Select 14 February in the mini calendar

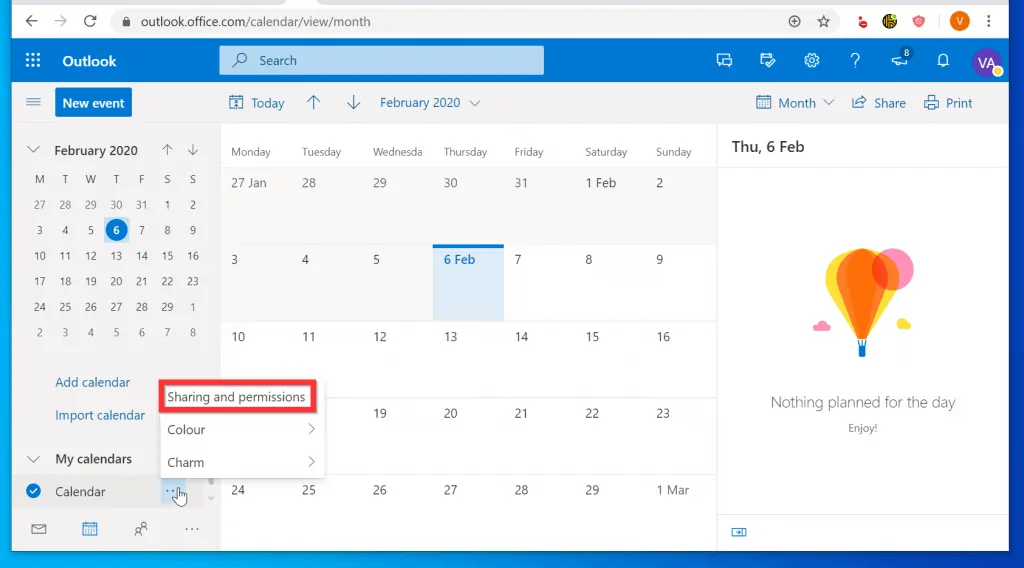pos(142,256)
